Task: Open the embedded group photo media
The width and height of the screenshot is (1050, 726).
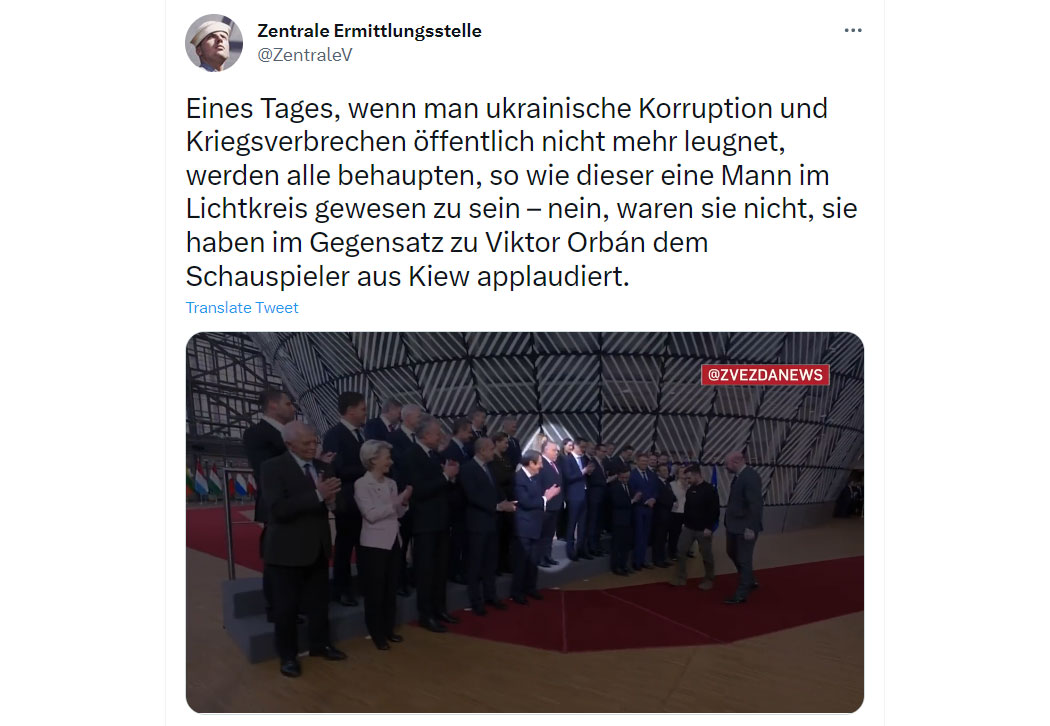Action: (x=524, y=522)
